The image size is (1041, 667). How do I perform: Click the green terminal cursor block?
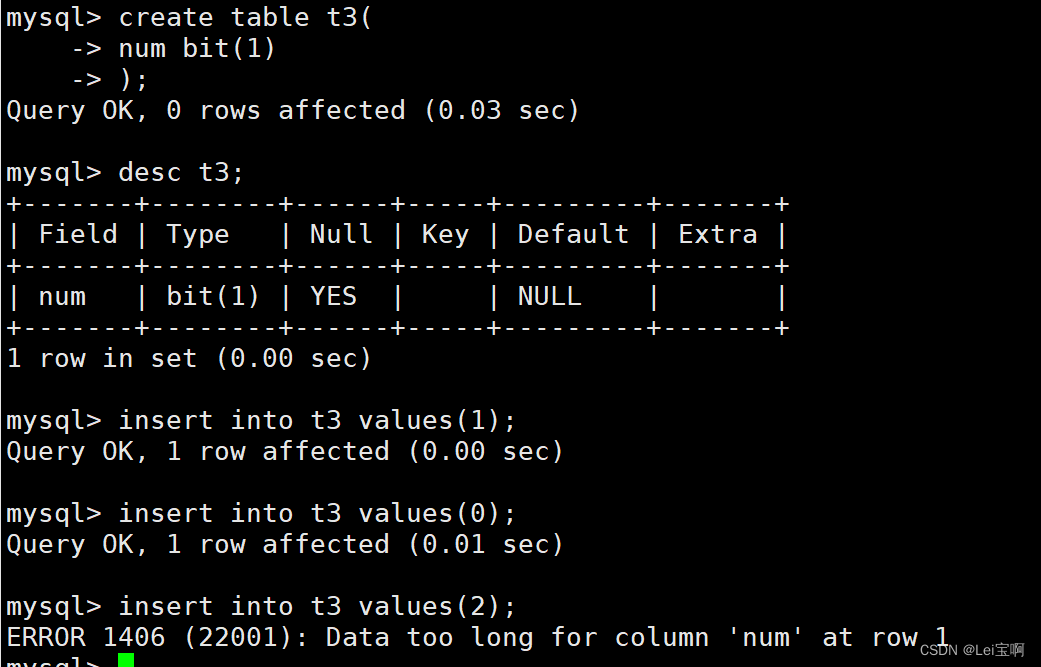pyautogui.click(x=125, y=661)
